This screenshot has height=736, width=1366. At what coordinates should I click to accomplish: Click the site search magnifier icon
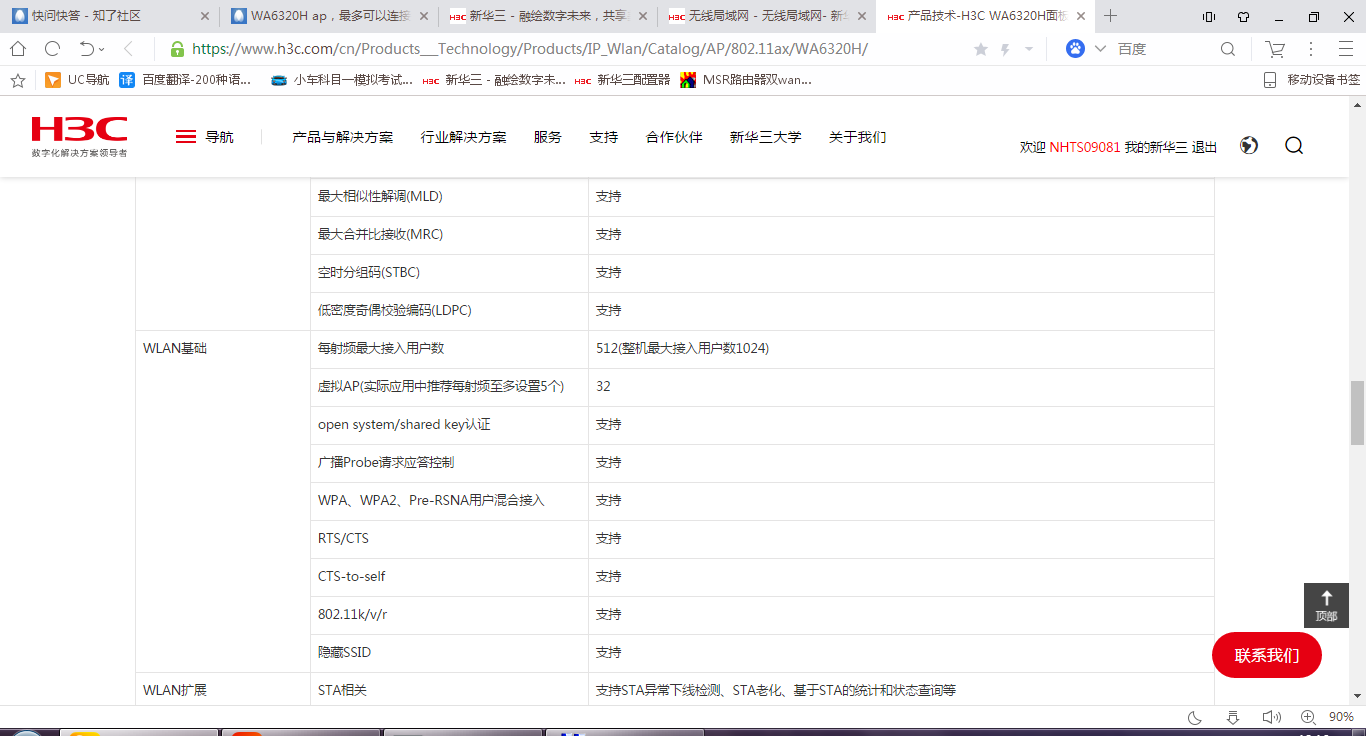(x=1293, y=146)
